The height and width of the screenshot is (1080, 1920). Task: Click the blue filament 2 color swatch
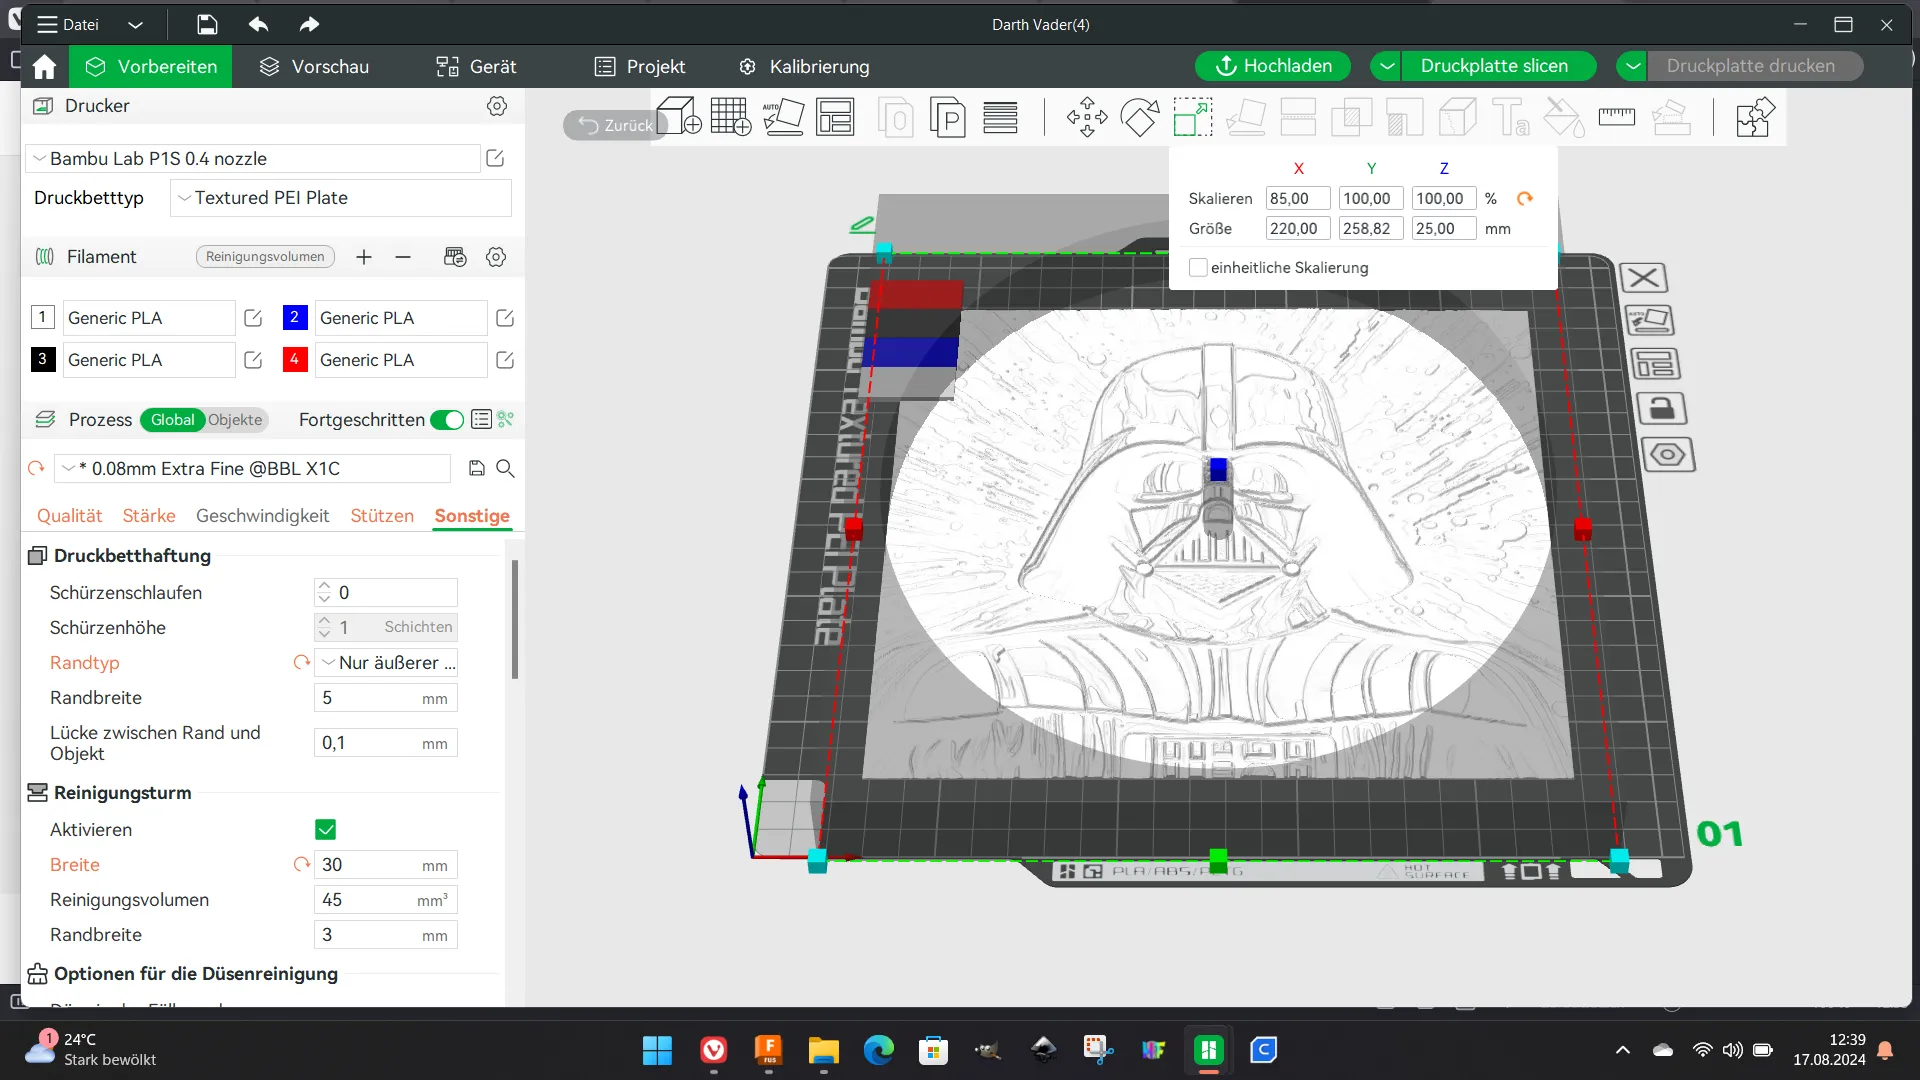tap(294, 317)
